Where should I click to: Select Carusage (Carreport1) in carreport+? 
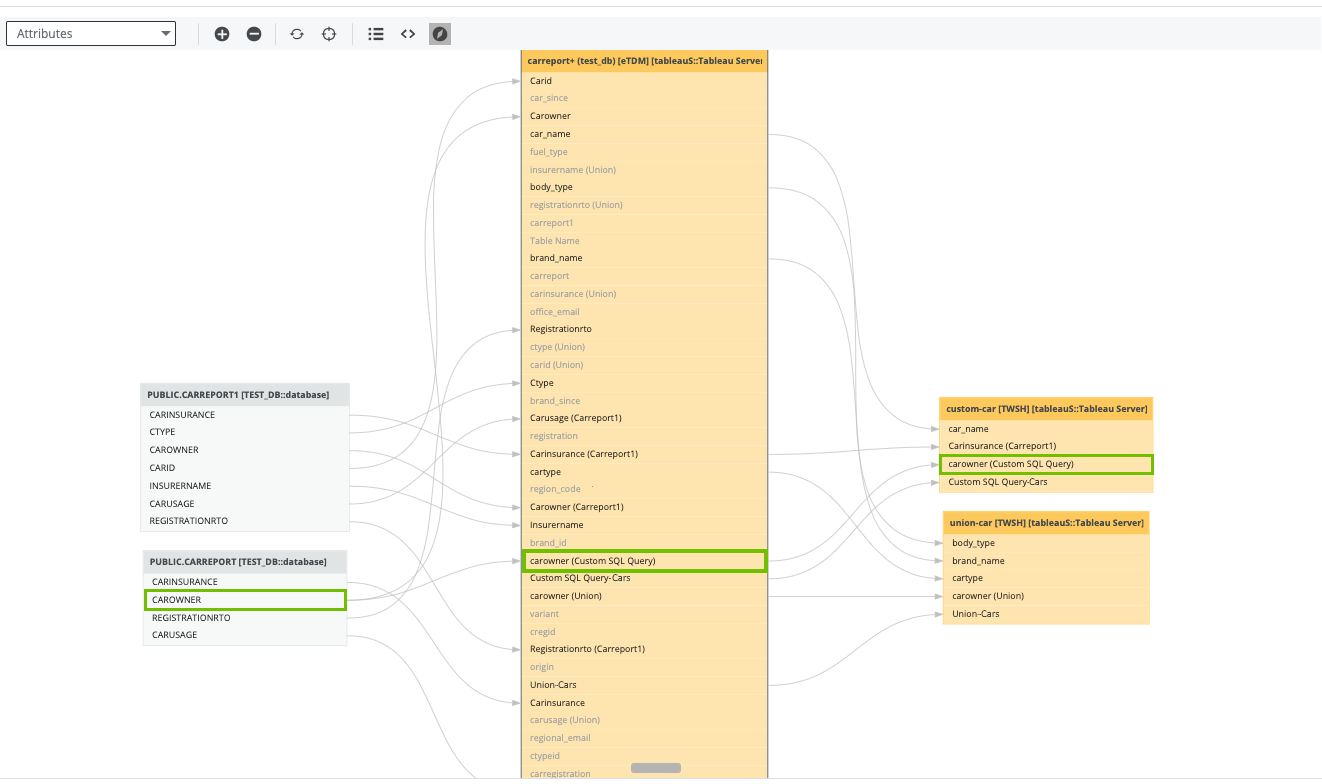click(644, 418)
